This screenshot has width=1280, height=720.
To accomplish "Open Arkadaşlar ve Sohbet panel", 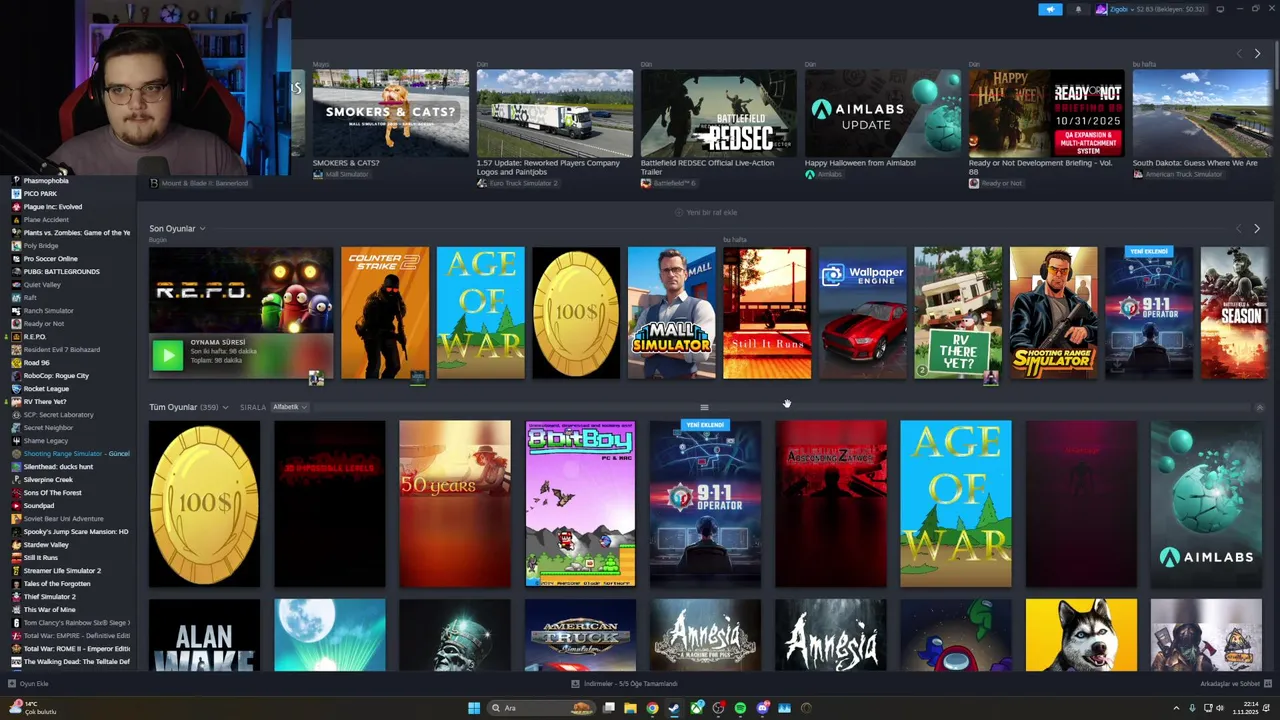I will [1235, 684].
